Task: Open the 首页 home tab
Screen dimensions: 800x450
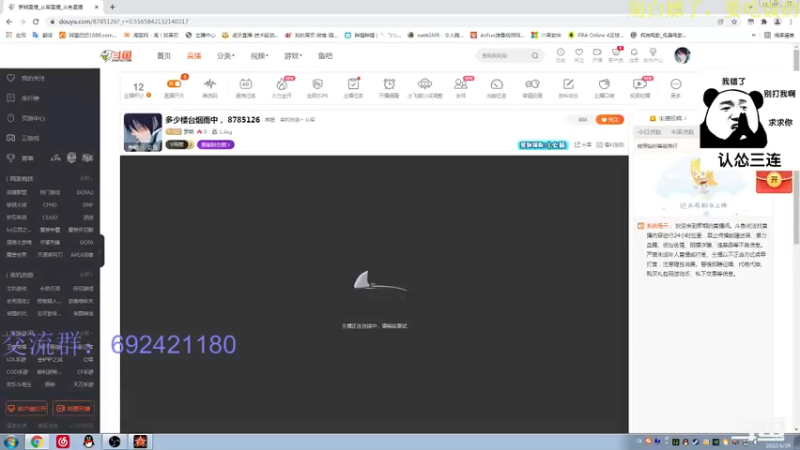Action: click(164, 56)
